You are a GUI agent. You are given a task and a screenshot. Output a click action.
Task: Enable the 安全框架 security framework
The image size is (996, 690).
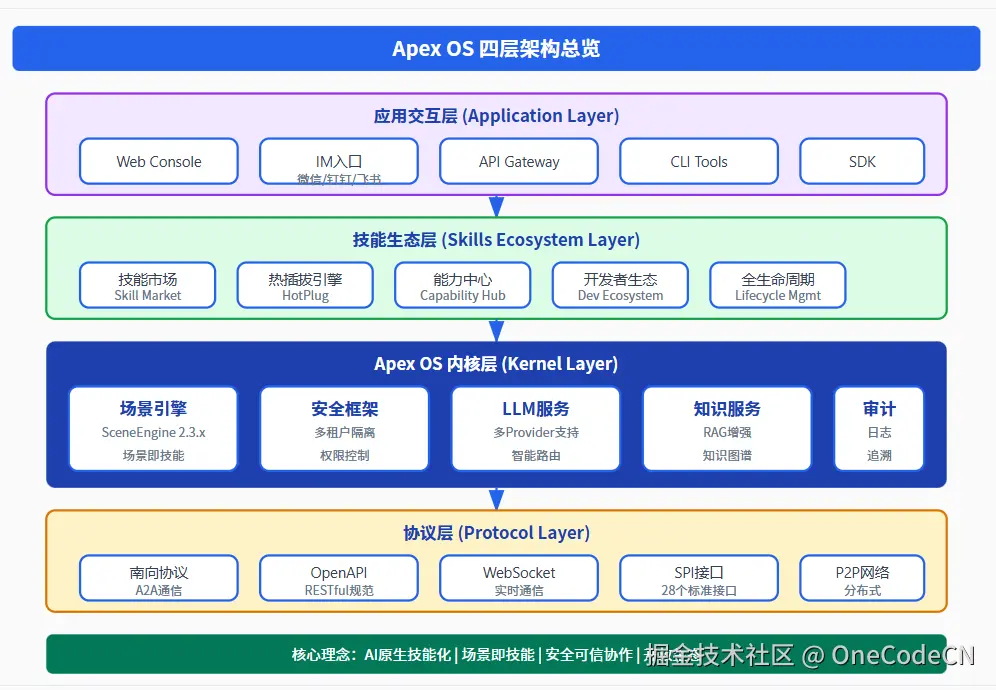(344, 428)
